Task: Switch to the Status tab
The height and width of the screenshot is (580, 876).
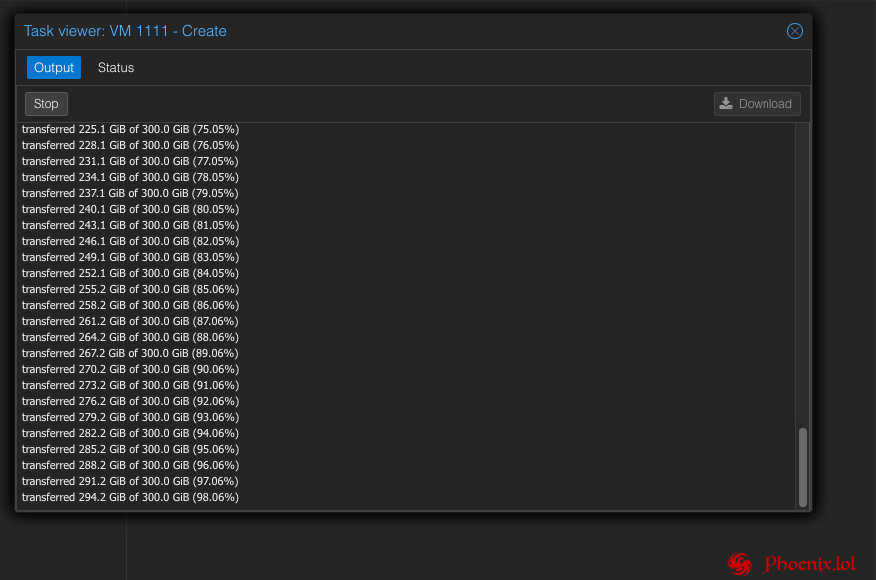Action: coord(115,67)
